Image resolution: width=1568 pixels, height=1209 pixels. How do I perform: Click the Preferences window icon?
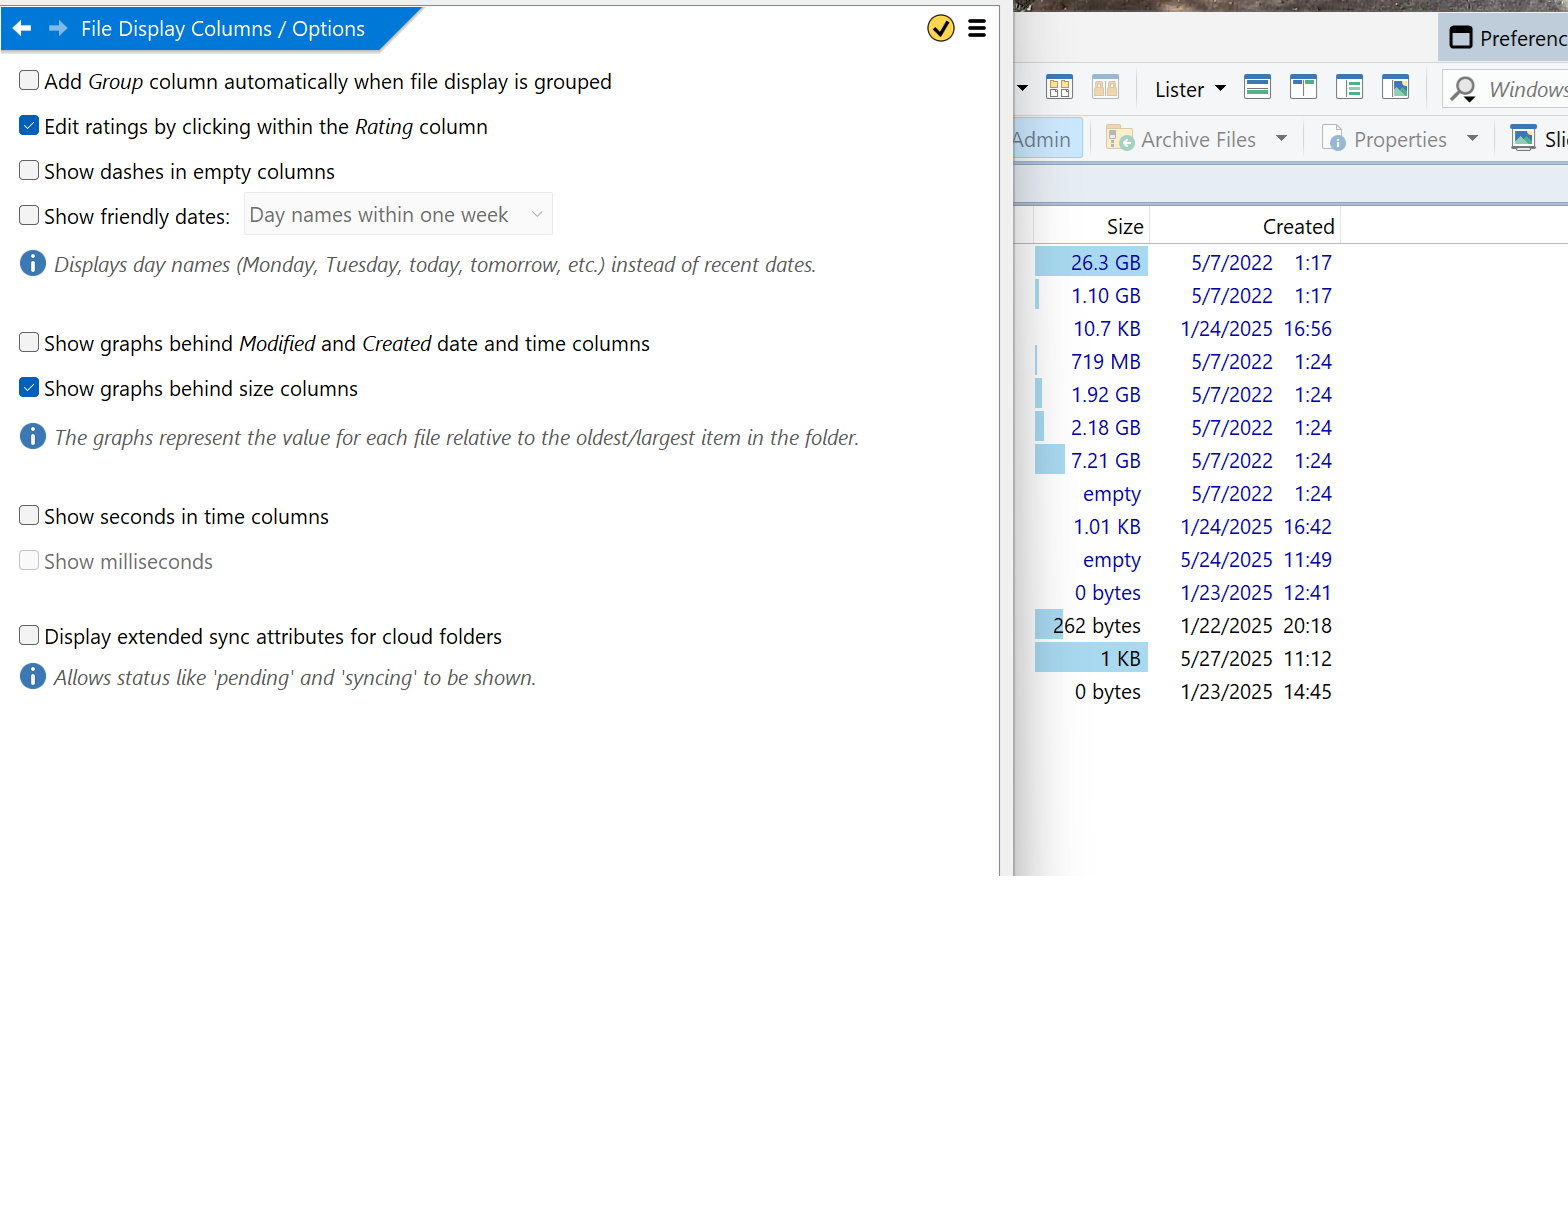point(1461,38)
